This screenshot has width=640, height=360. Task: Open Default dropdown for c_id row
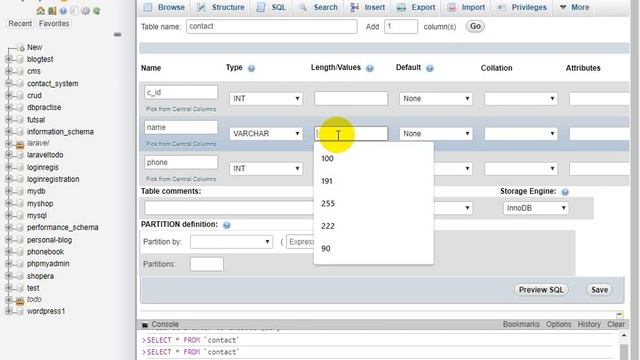pyautogui.click(x=436, y=99)
